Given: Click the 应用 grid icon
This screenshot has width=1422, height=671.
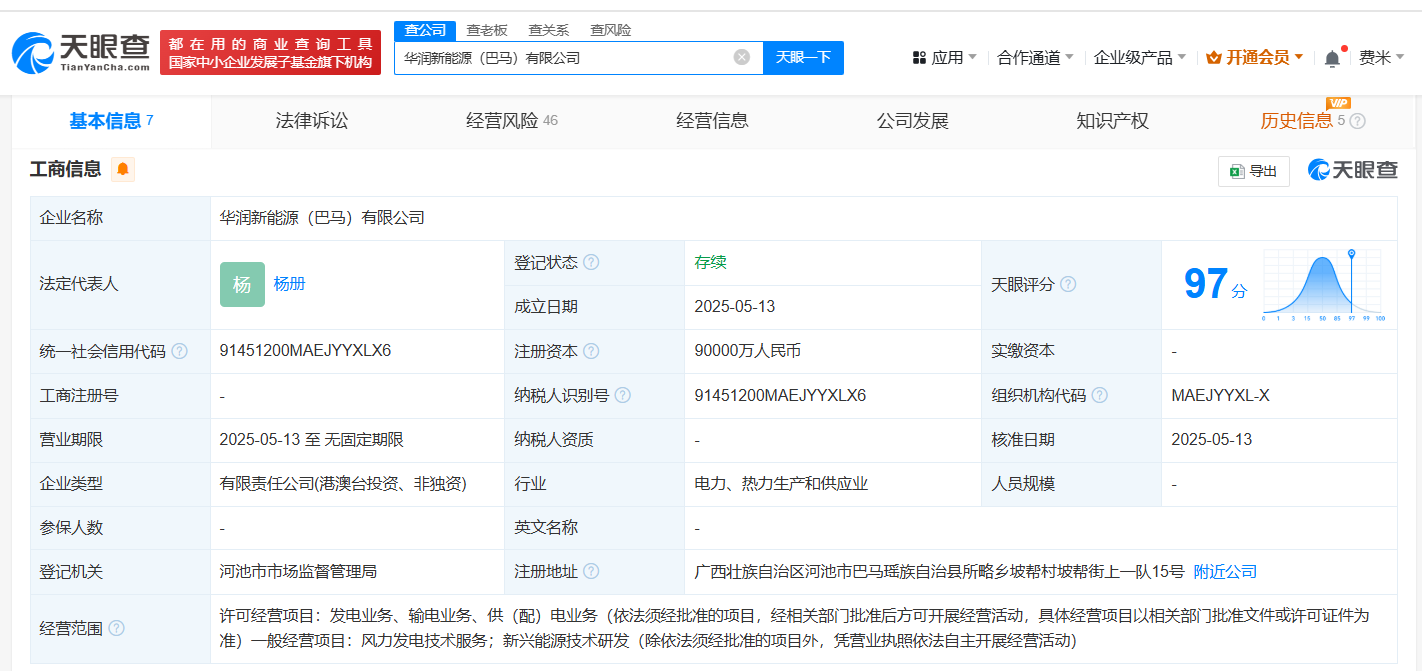Looking at the screenshot, I should point(919,57).
